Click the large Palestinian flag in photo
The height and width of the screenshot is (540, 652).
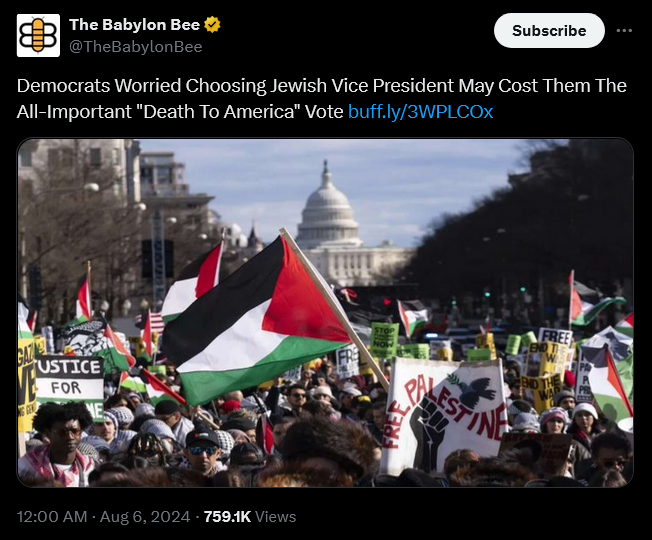coord(258,320)
